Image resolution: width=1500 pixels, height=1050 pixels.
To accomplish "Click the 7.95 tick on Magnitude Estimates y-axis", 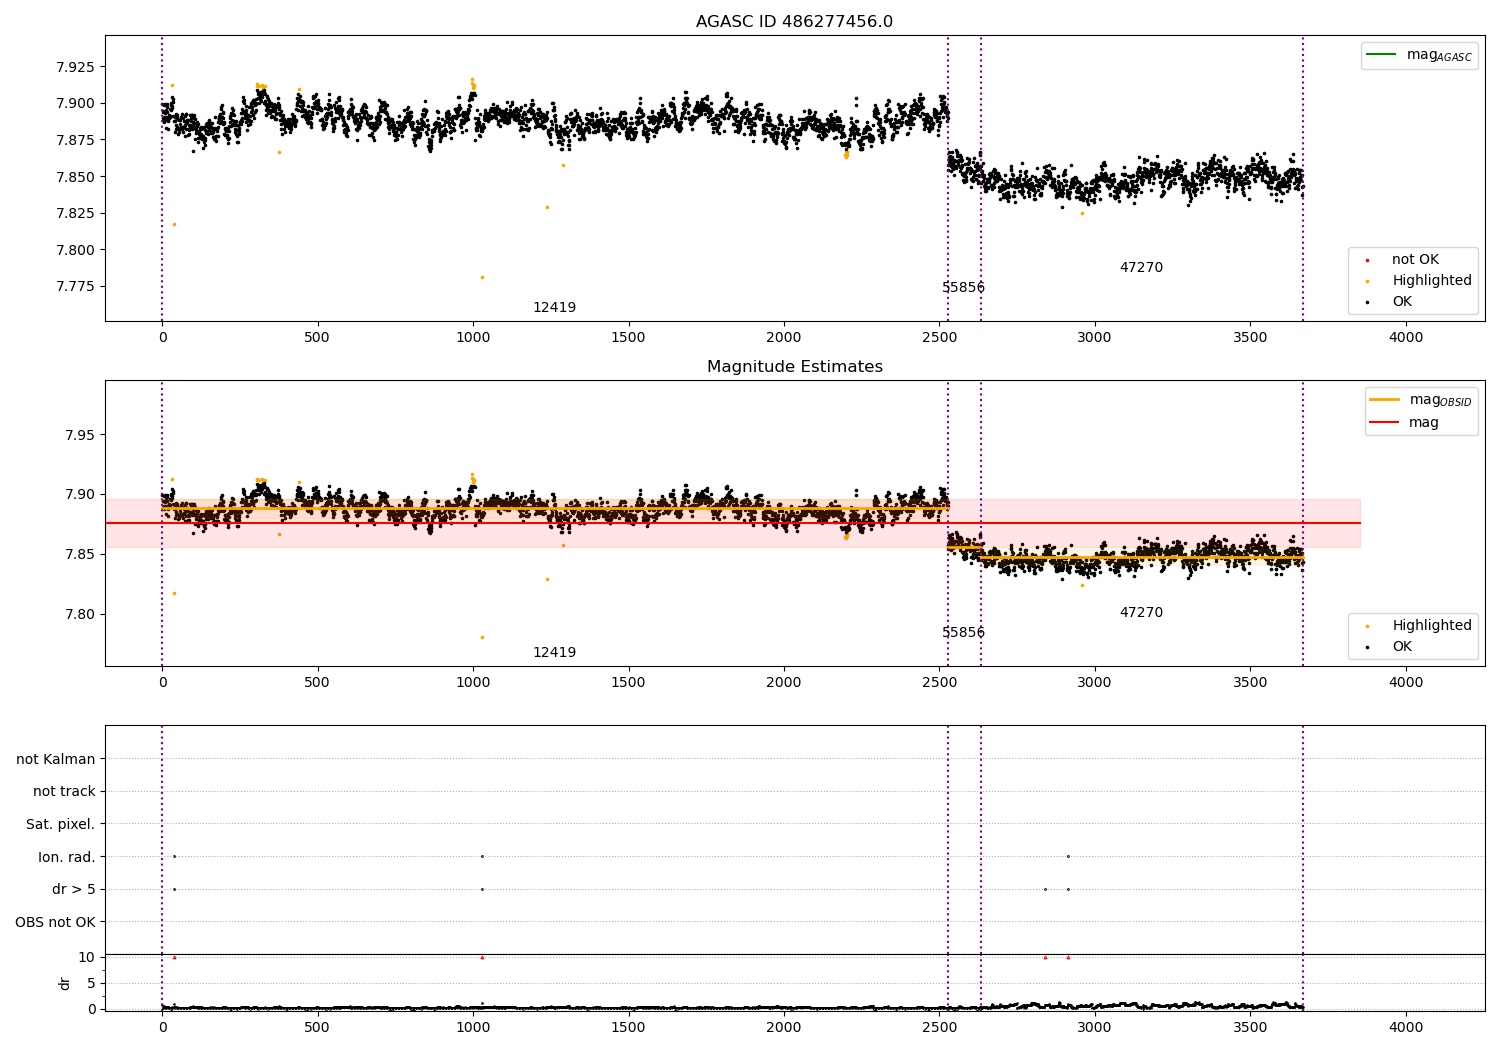I will tap(80, 435).
